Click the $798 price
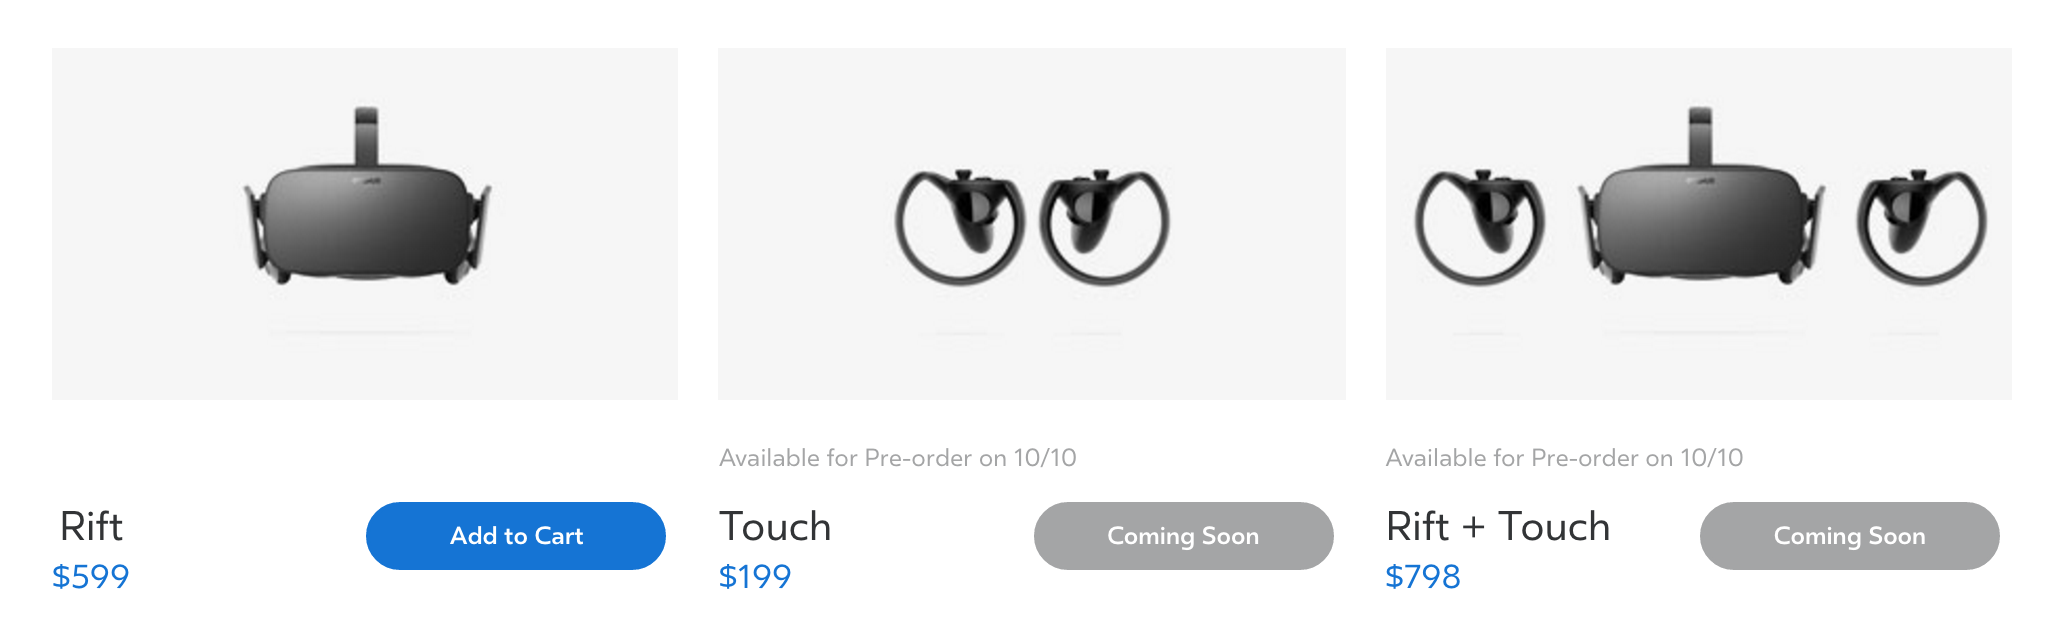Screen dimensions: 2060x644 click(1423, 576)
